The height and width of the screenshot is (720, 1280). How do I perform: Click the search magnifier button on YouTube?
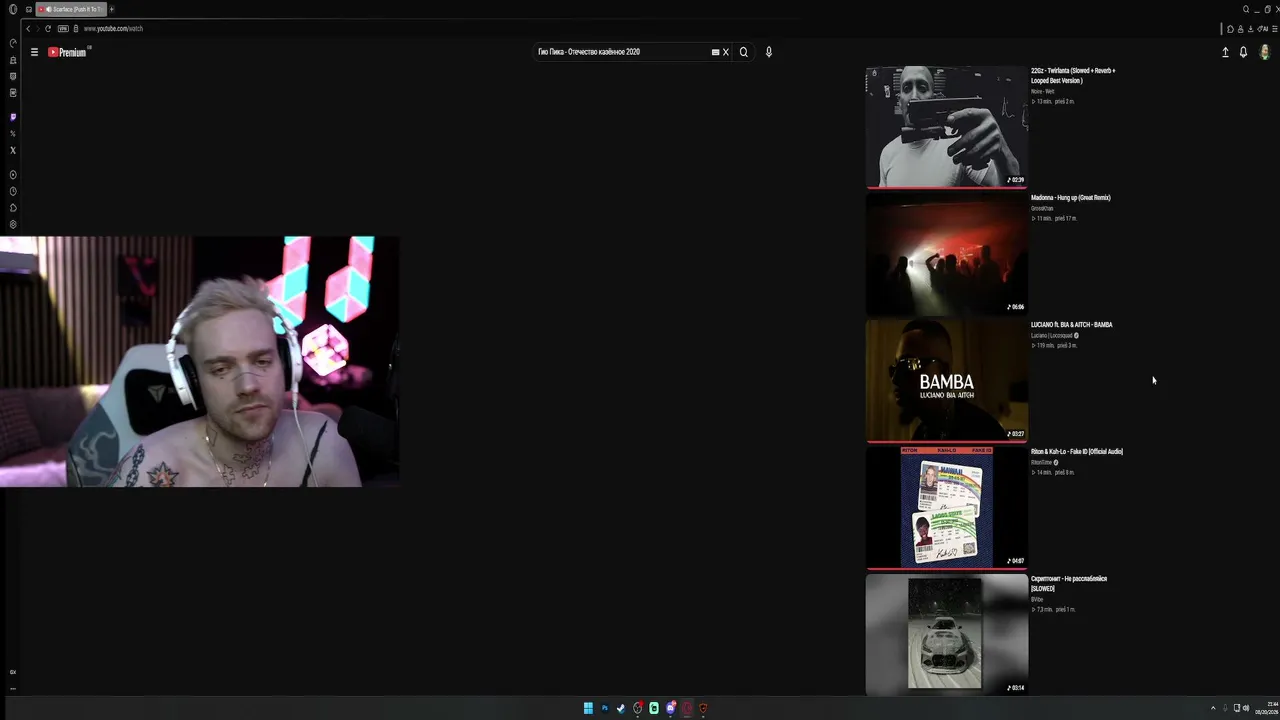[x=743, y=52]
